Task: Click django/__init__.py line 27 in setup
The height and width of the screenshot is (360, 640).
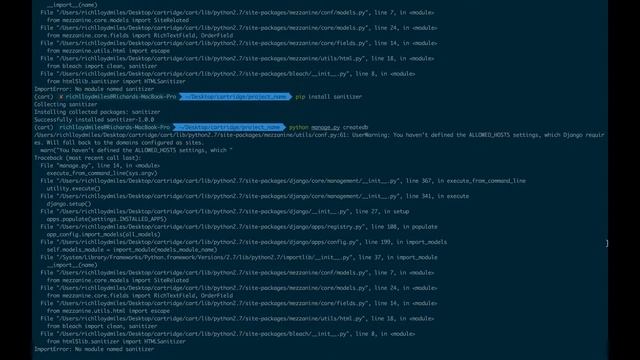Action: [224, 211]
